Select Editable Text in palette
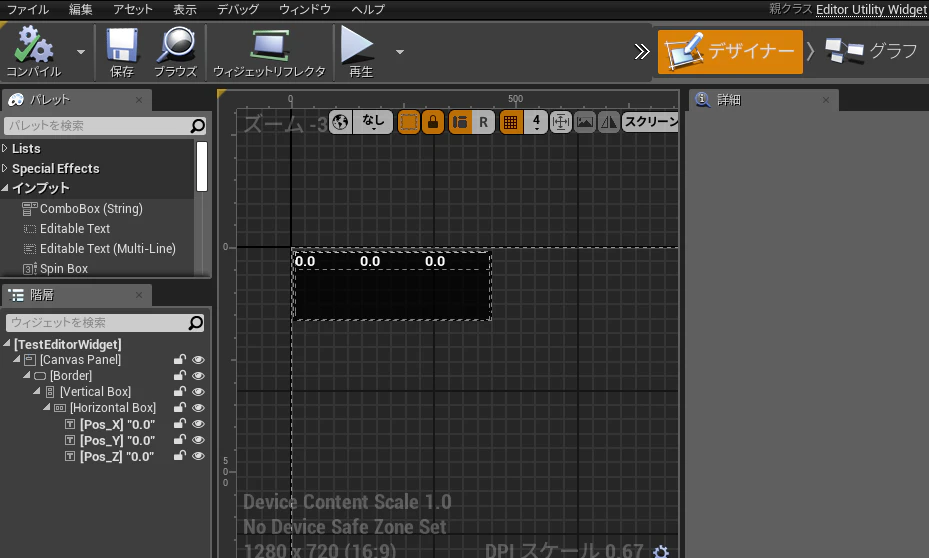 pos(66,229)
